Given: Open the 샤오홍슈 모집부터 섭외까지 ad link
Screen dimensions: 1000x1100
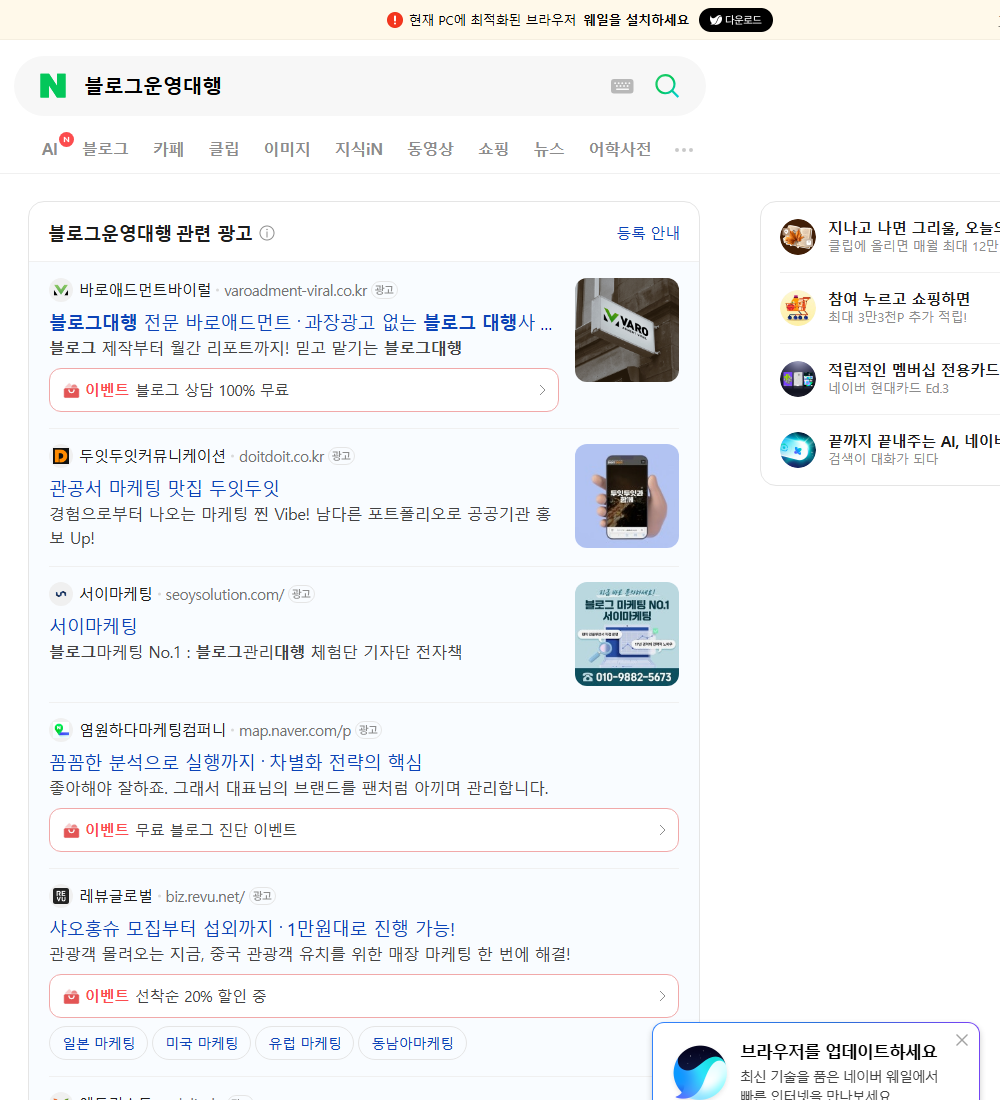Looking at the screenshot, I should tap(252, 928).
